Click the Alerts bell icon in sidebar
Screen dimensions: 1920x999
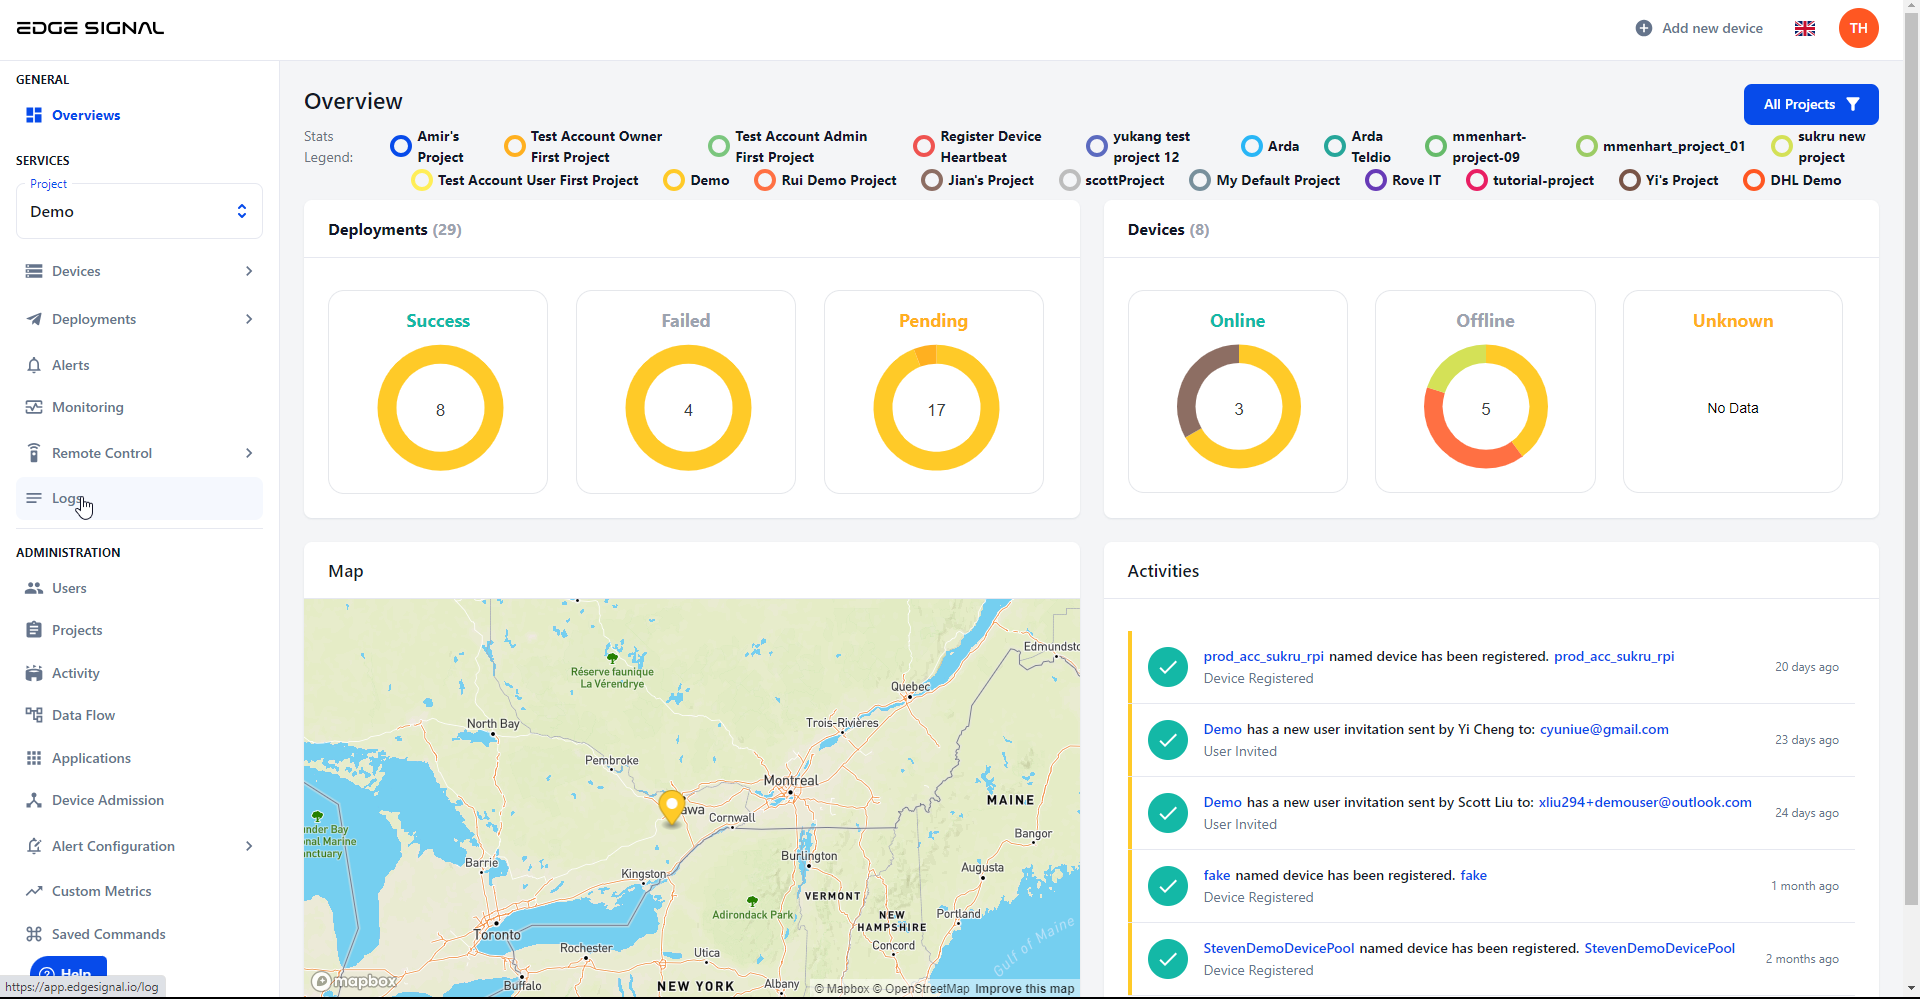(34, 365)
